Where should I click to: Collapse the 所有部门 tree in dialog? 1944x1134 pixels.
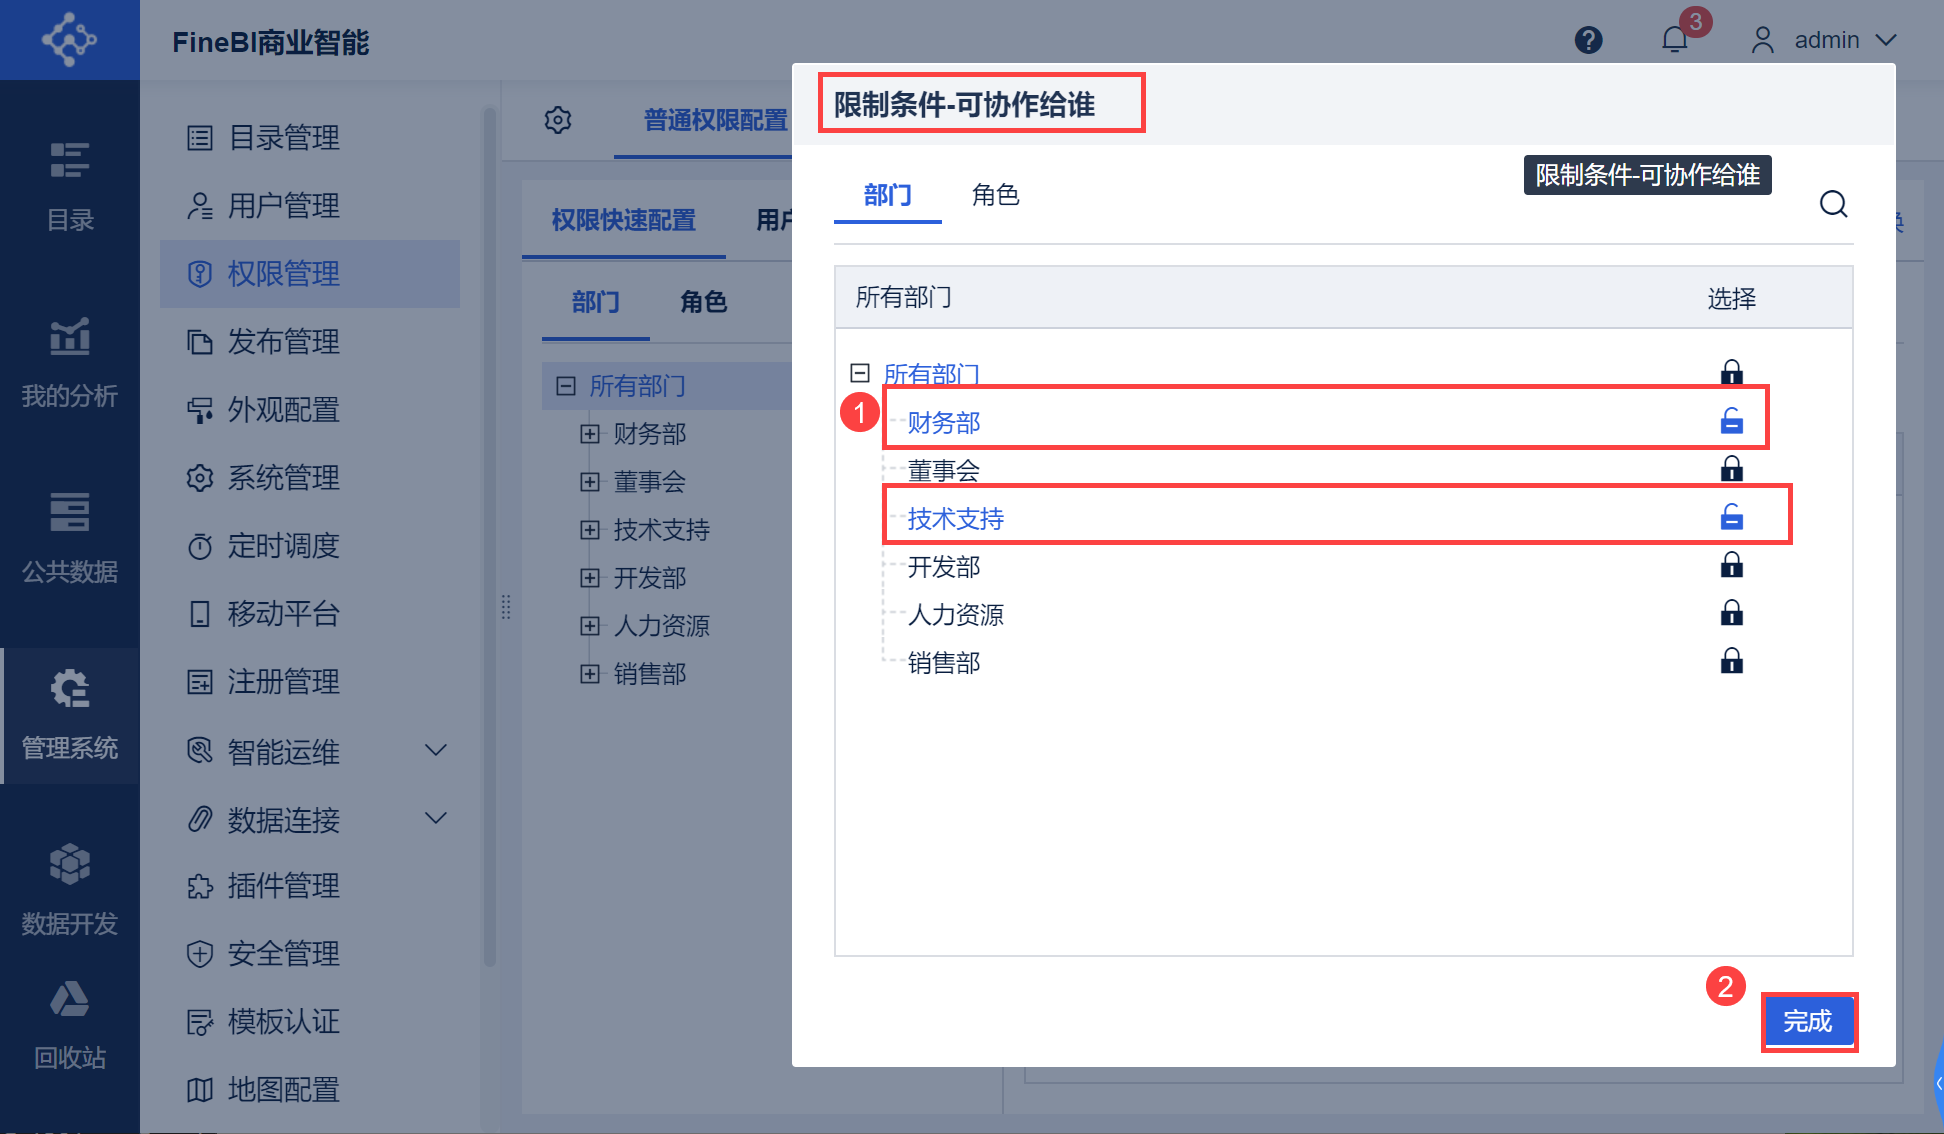pyautogui.click(x=859, y=373)
